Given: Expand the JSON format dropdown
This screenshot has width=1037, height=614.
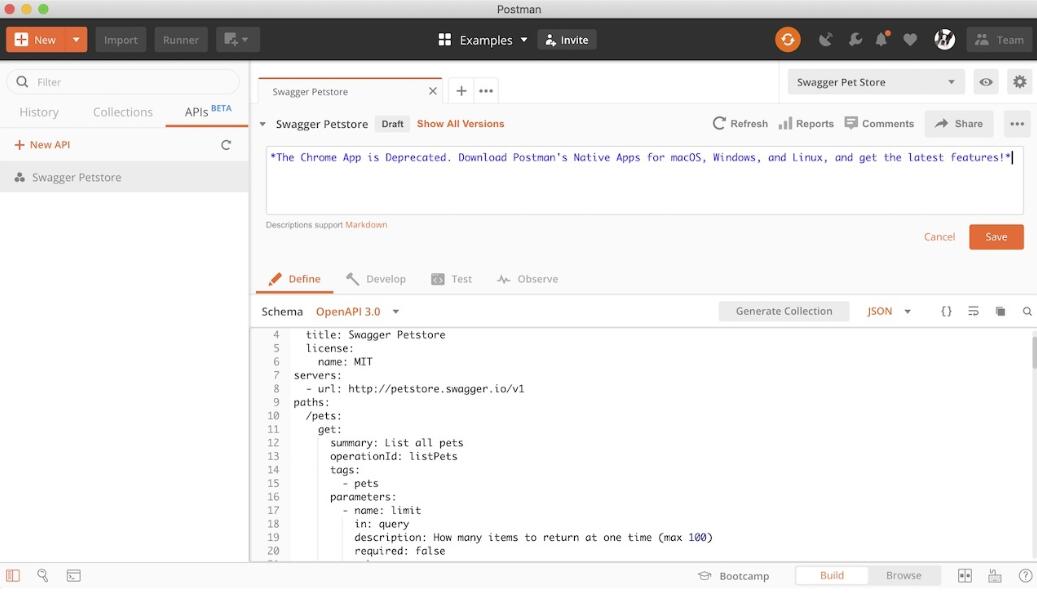Looking at the screenshot, I should 889,312.
